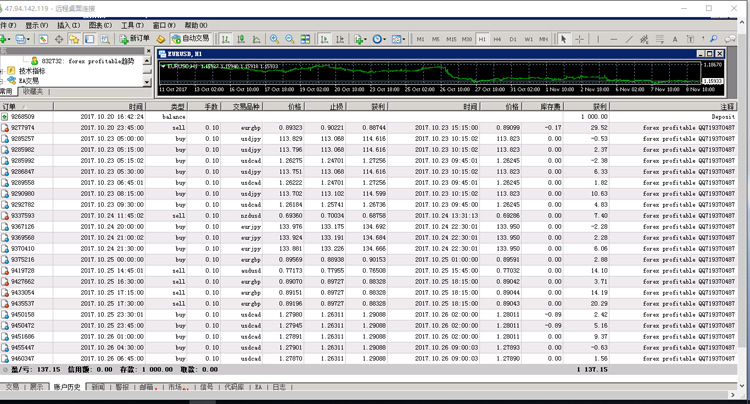Toggle the 自动交易 auto trading button

(x=191, y=39)
